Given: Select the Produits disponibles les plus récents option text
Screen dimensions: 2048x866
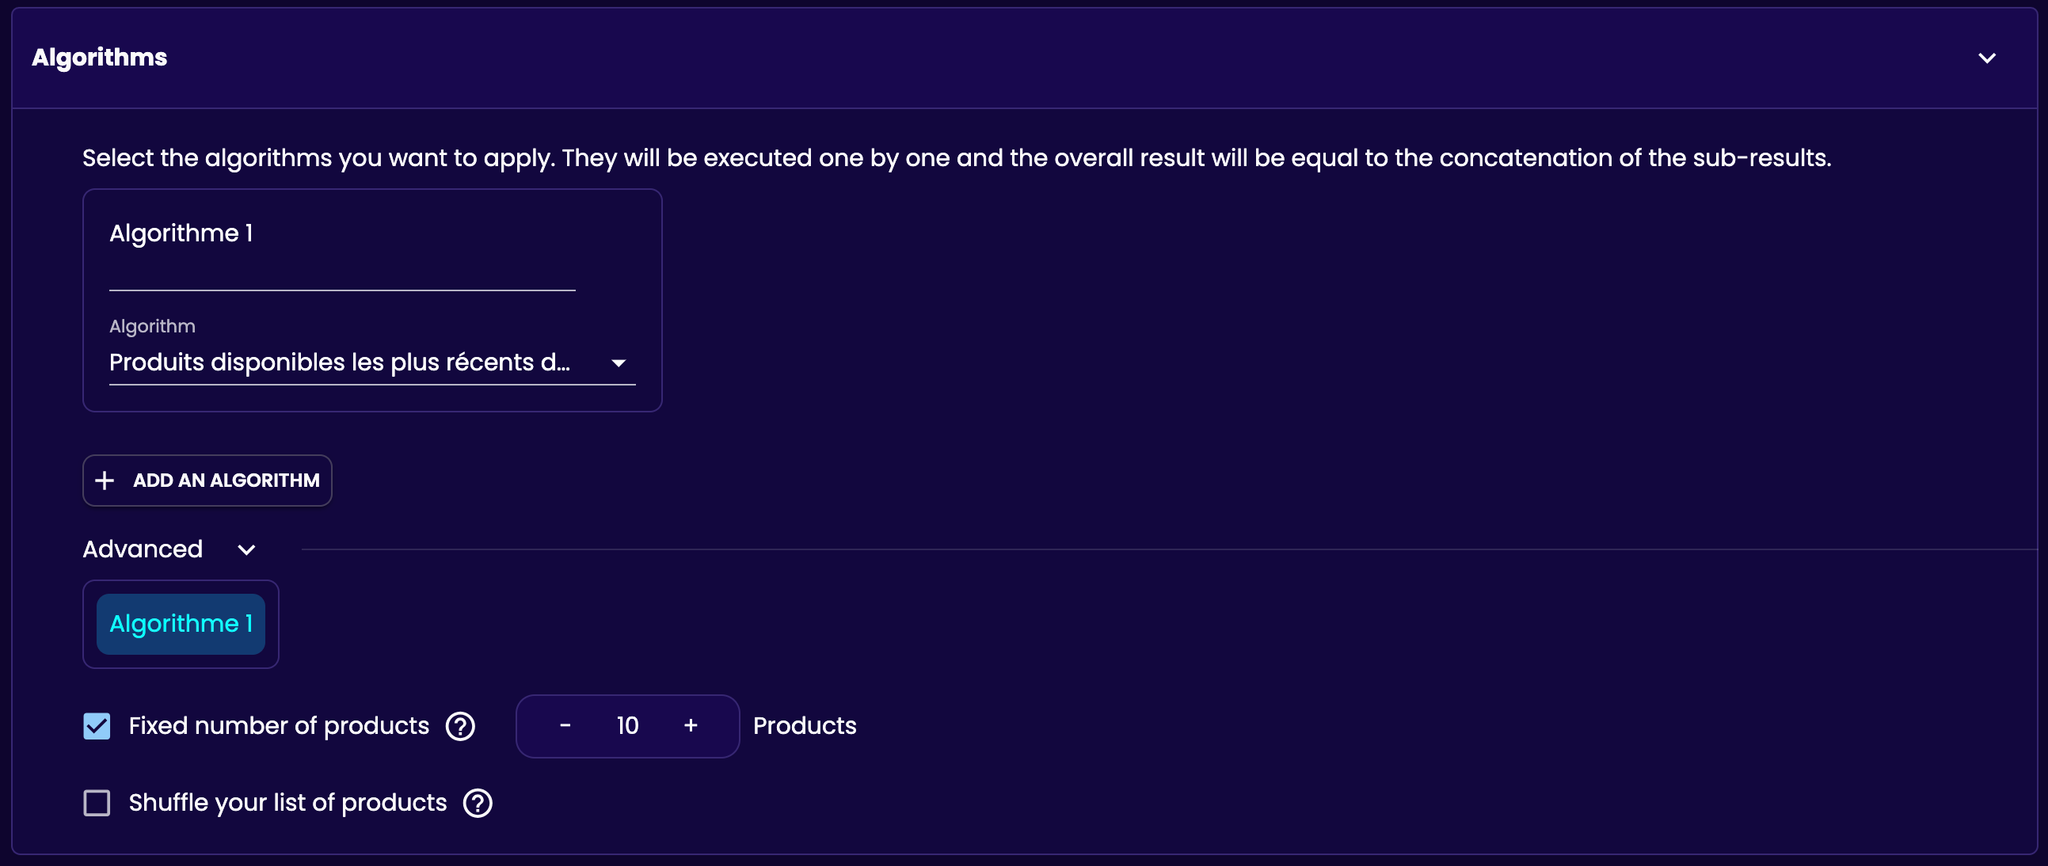Looking at the screenshot, I should pos(340,363).
